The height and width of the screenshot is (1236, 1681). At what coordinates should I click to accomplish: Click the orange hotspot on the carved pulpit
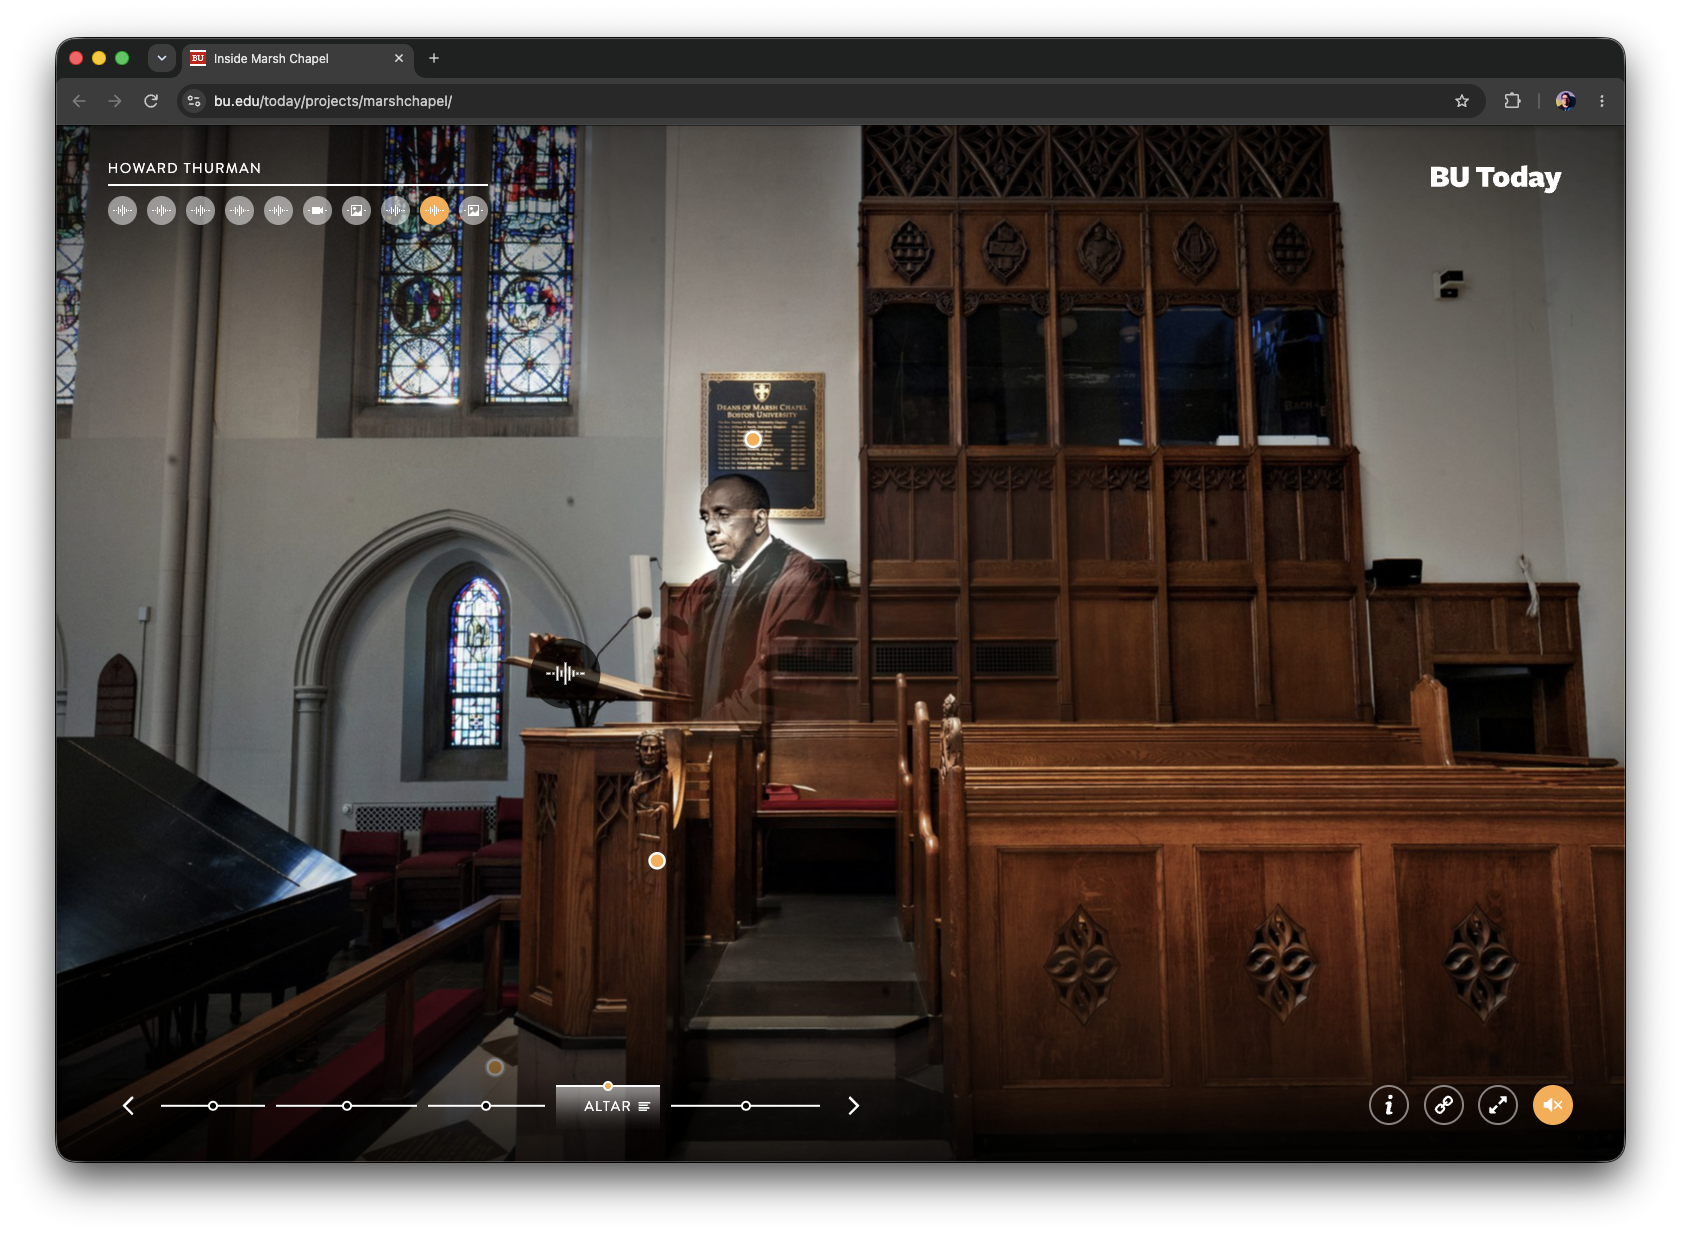pyautogui.click(x=657, y=861)
